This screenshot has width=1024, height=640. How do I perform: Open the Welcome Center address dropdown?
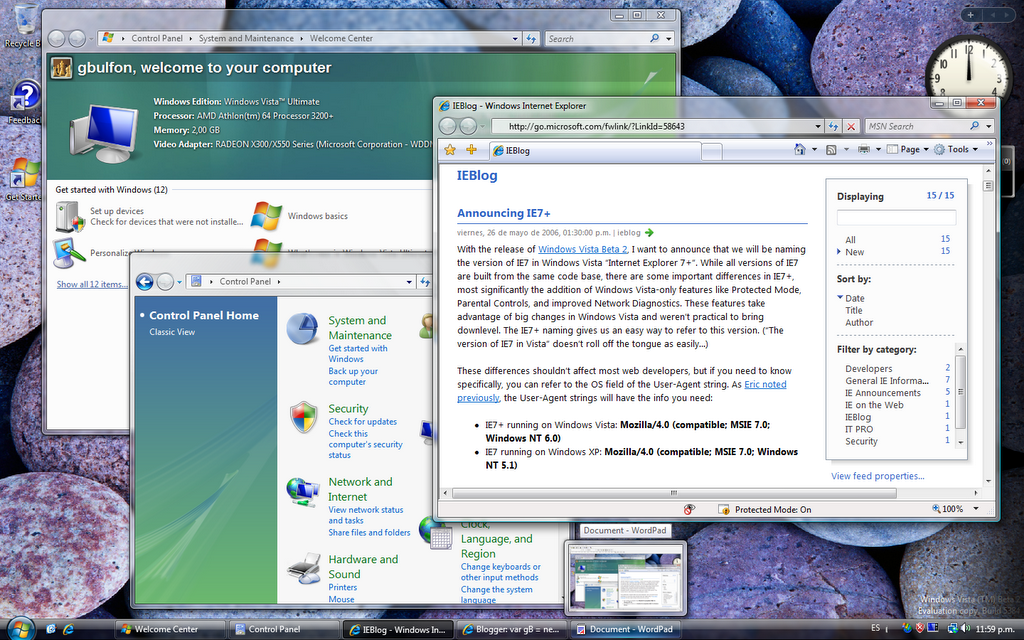coord(515,39)
